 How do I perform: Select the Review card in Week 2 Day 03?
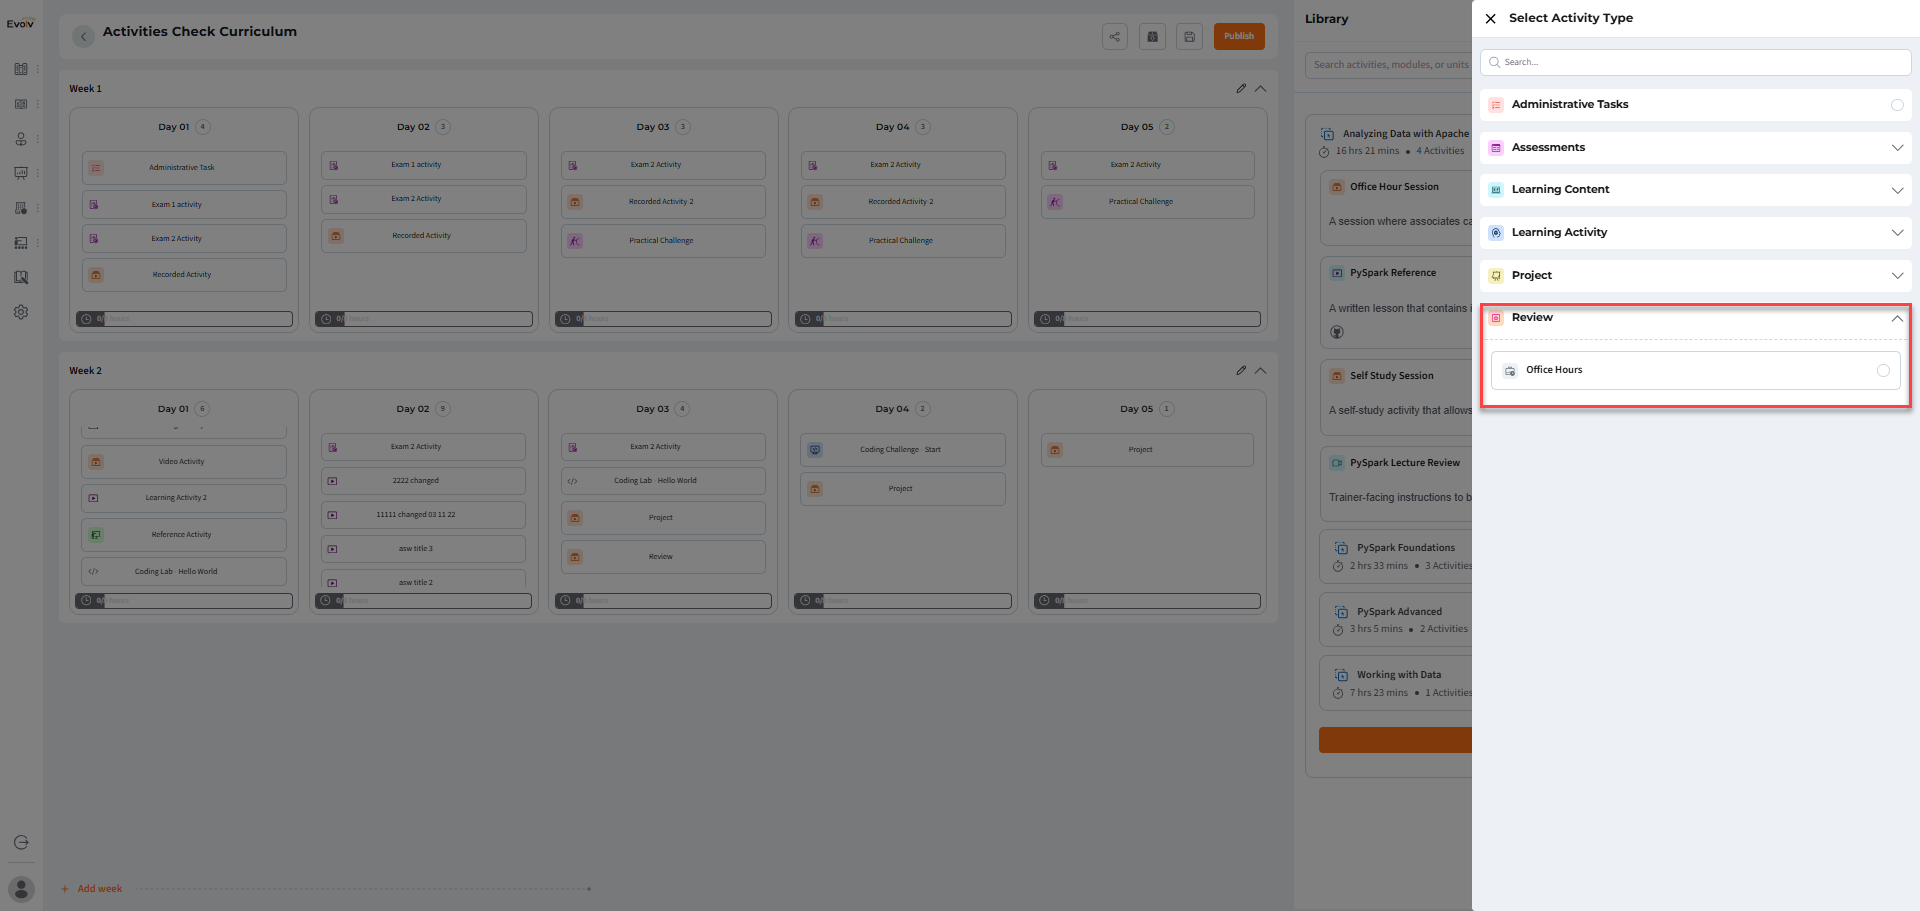click(664, 557)
